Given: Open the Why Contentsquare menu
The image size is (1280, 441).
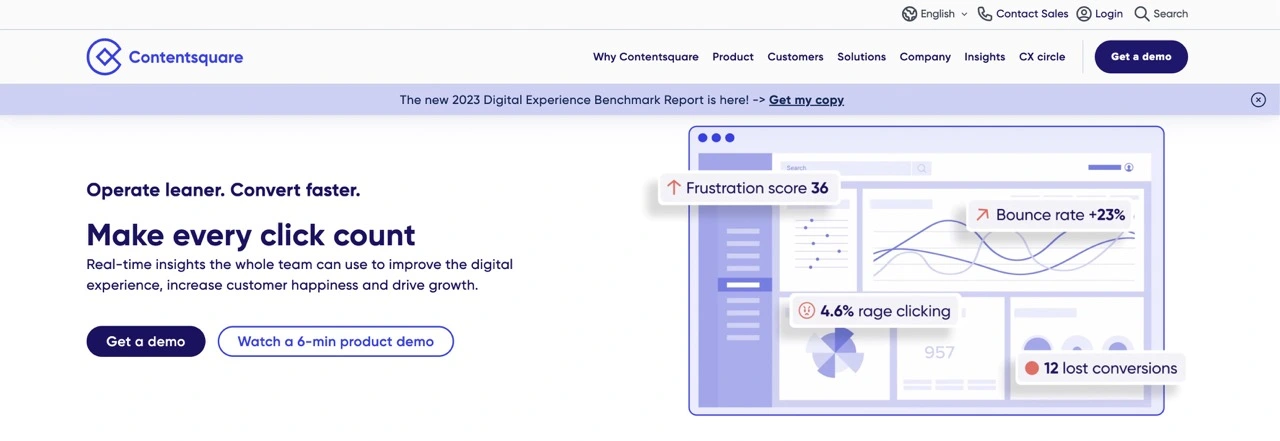Looking at the screenshot, I should point(646,57).
